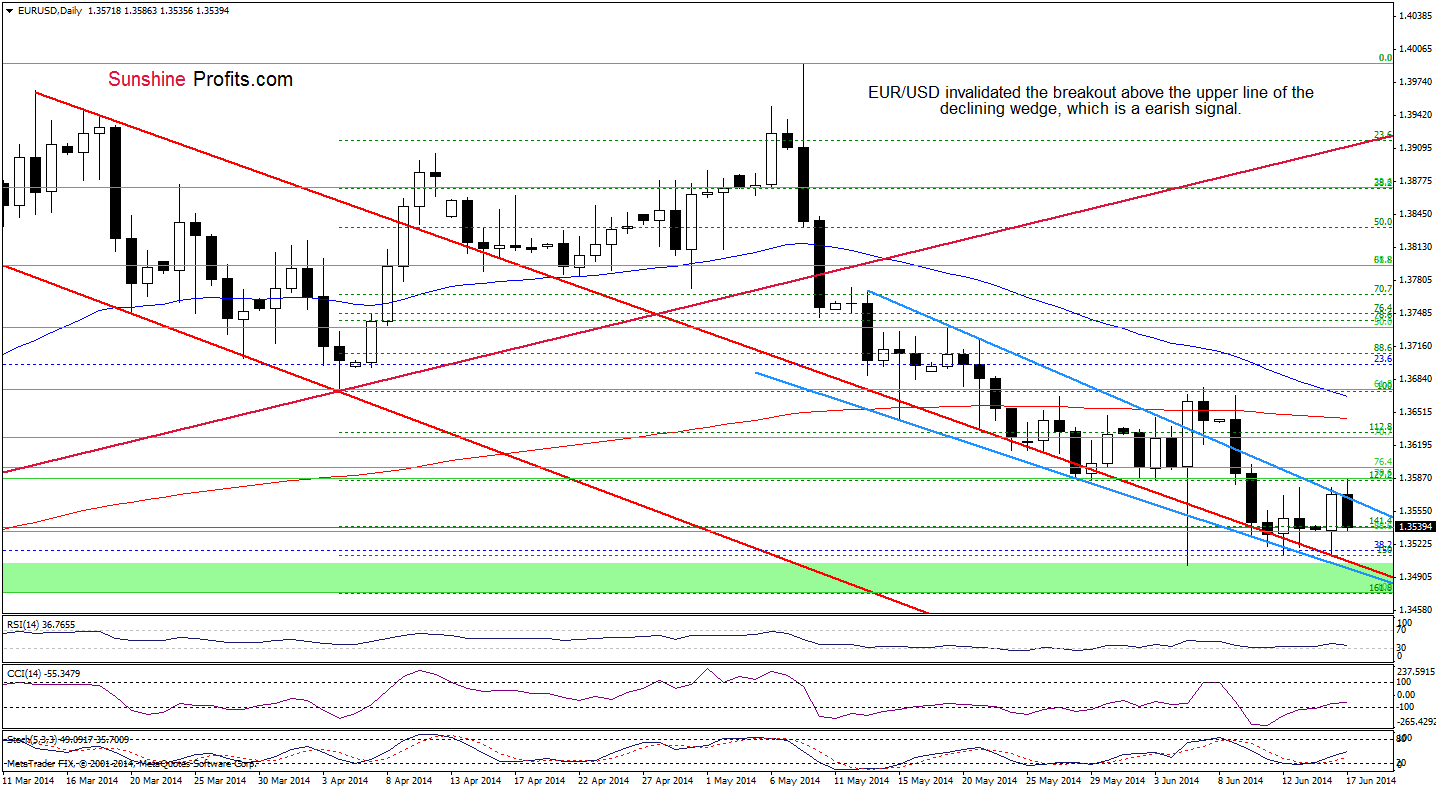Select the RSI(14) 36.7655 indicator label

pyautogui.click(x=39, y=623)
